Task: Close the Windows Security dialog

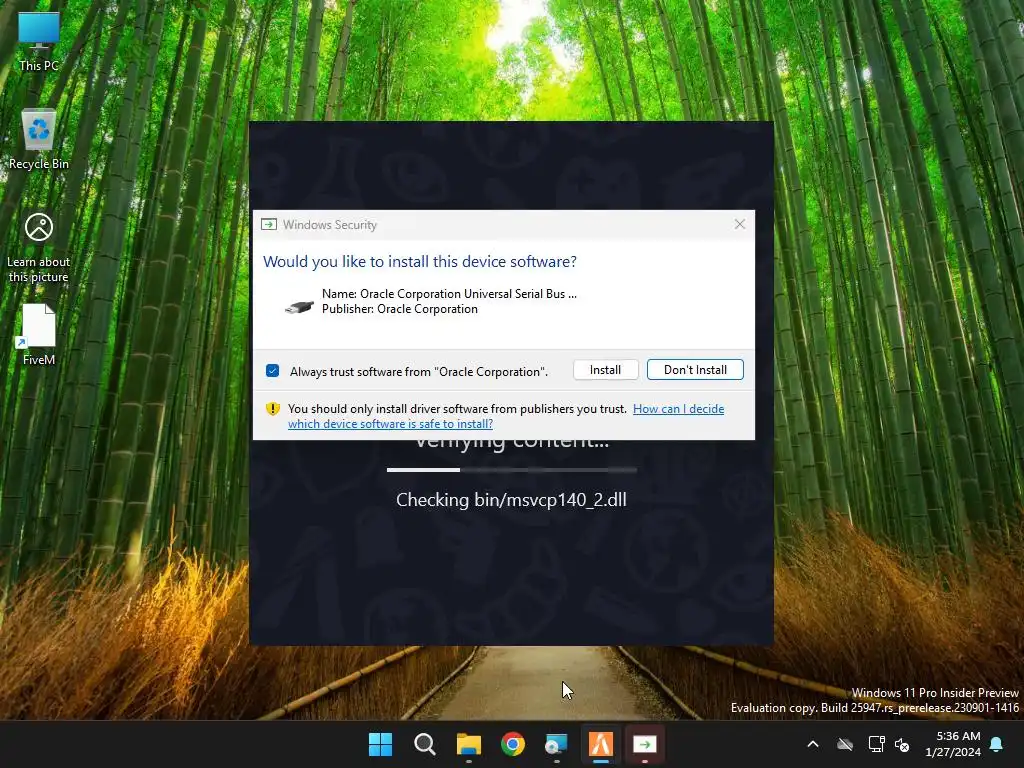Action: coord(739,224)
